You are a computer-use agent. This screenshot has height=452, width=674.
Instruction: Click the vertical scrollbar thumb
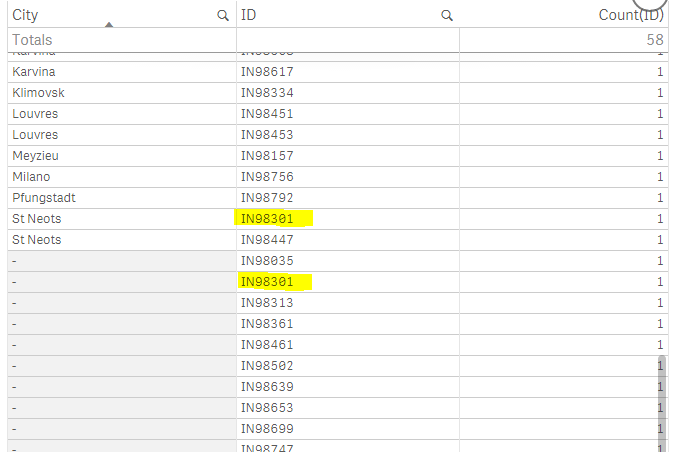[x=661, y=398]
